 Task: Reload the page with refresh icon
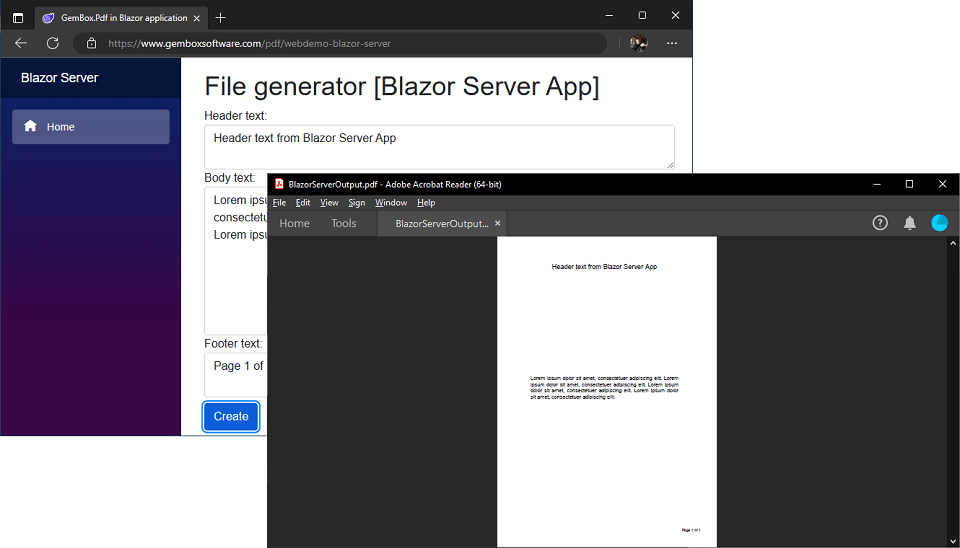pos(53,43)
